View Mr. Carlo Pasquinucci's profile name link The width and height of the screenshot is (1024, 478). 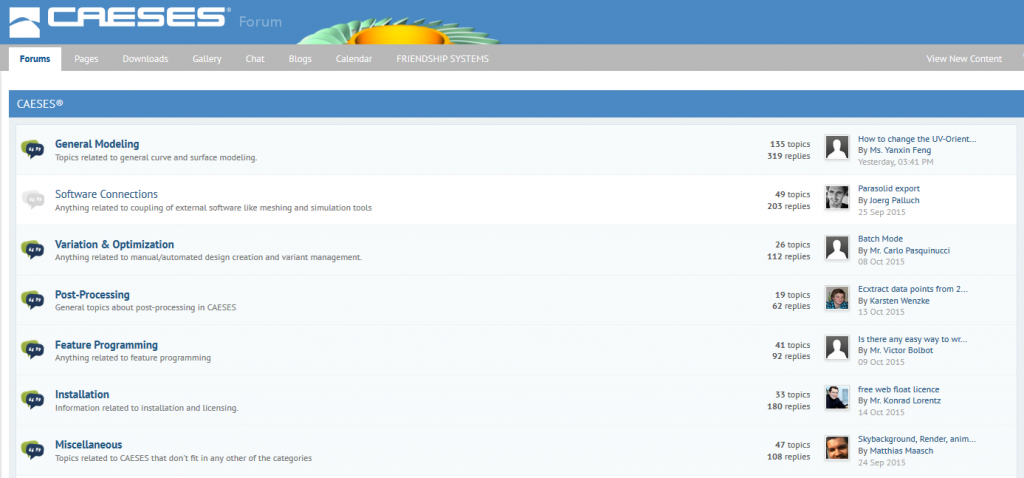tap(910, 250)
